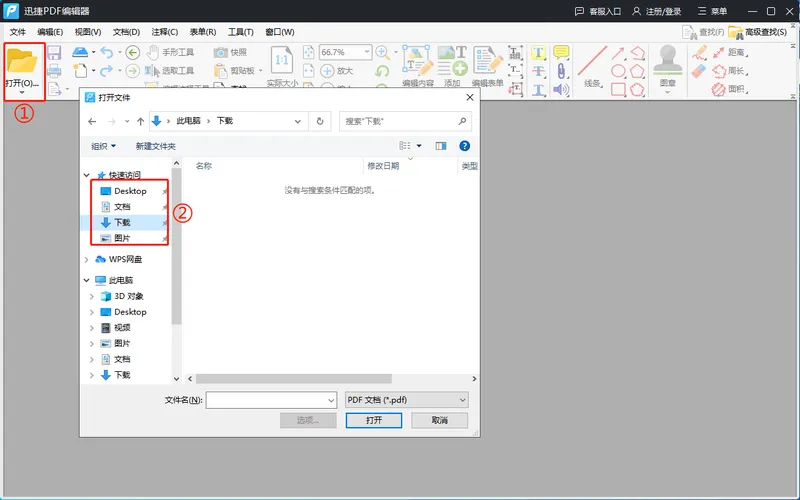Click the Stamp (图章) tool
The image size is (800, 500).
[667, 65]
